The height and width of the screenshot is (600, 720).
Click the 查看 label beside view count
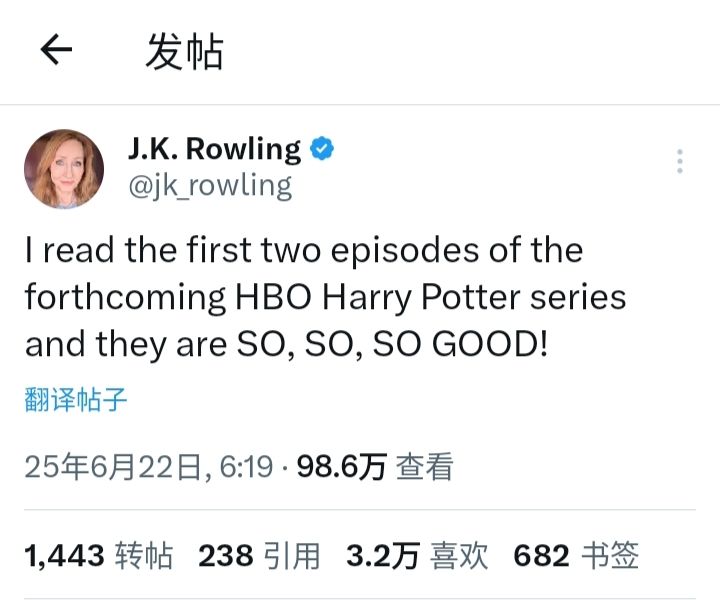425,467
